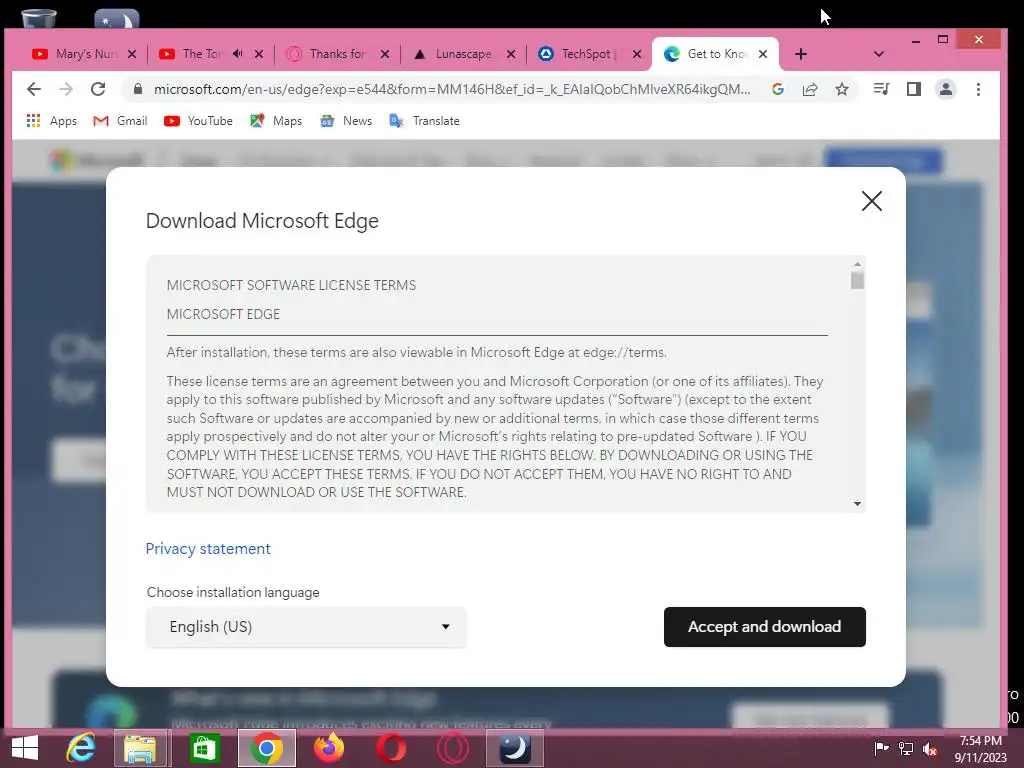Mute the audio-playing The Tor tab
Image resolution: width=1024 pixels, height=768 pixels.
tap(238, 54)
